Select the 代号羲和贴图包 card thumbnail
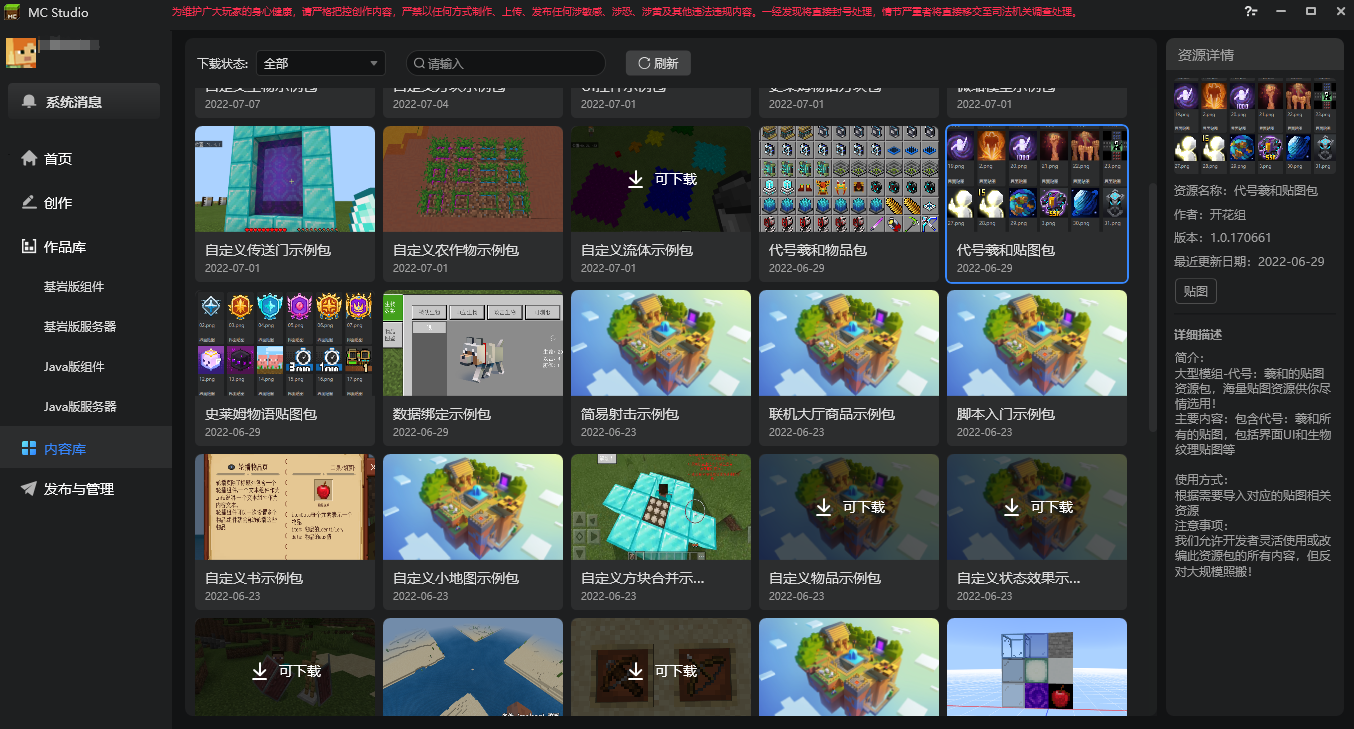 coord(1037,179)
